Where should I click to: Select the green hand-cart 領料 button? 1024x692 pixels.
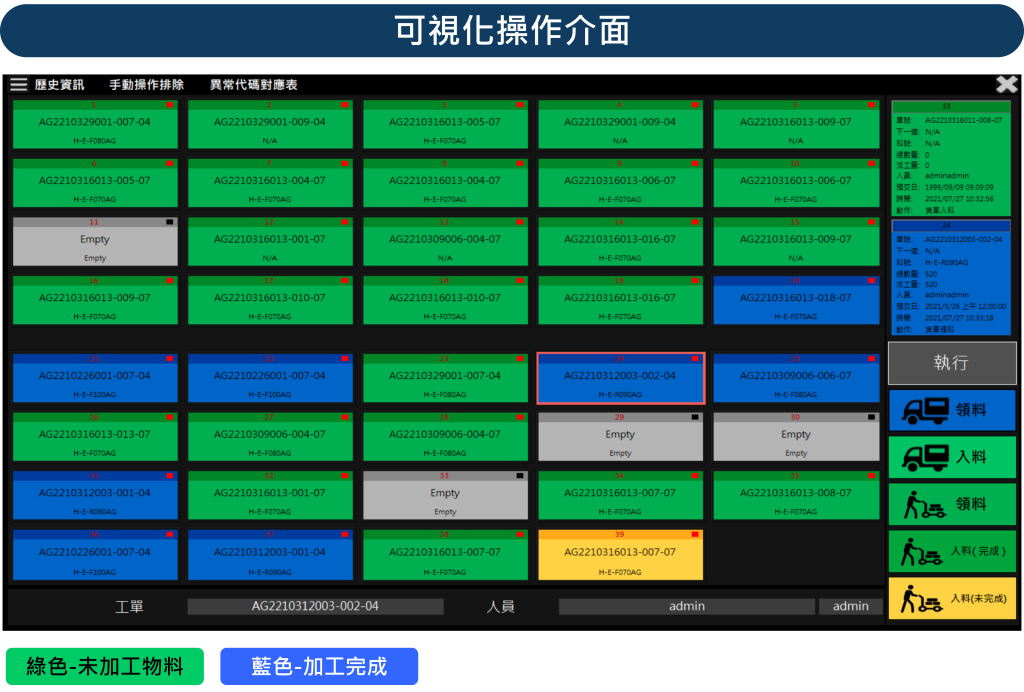pos(951,504)
